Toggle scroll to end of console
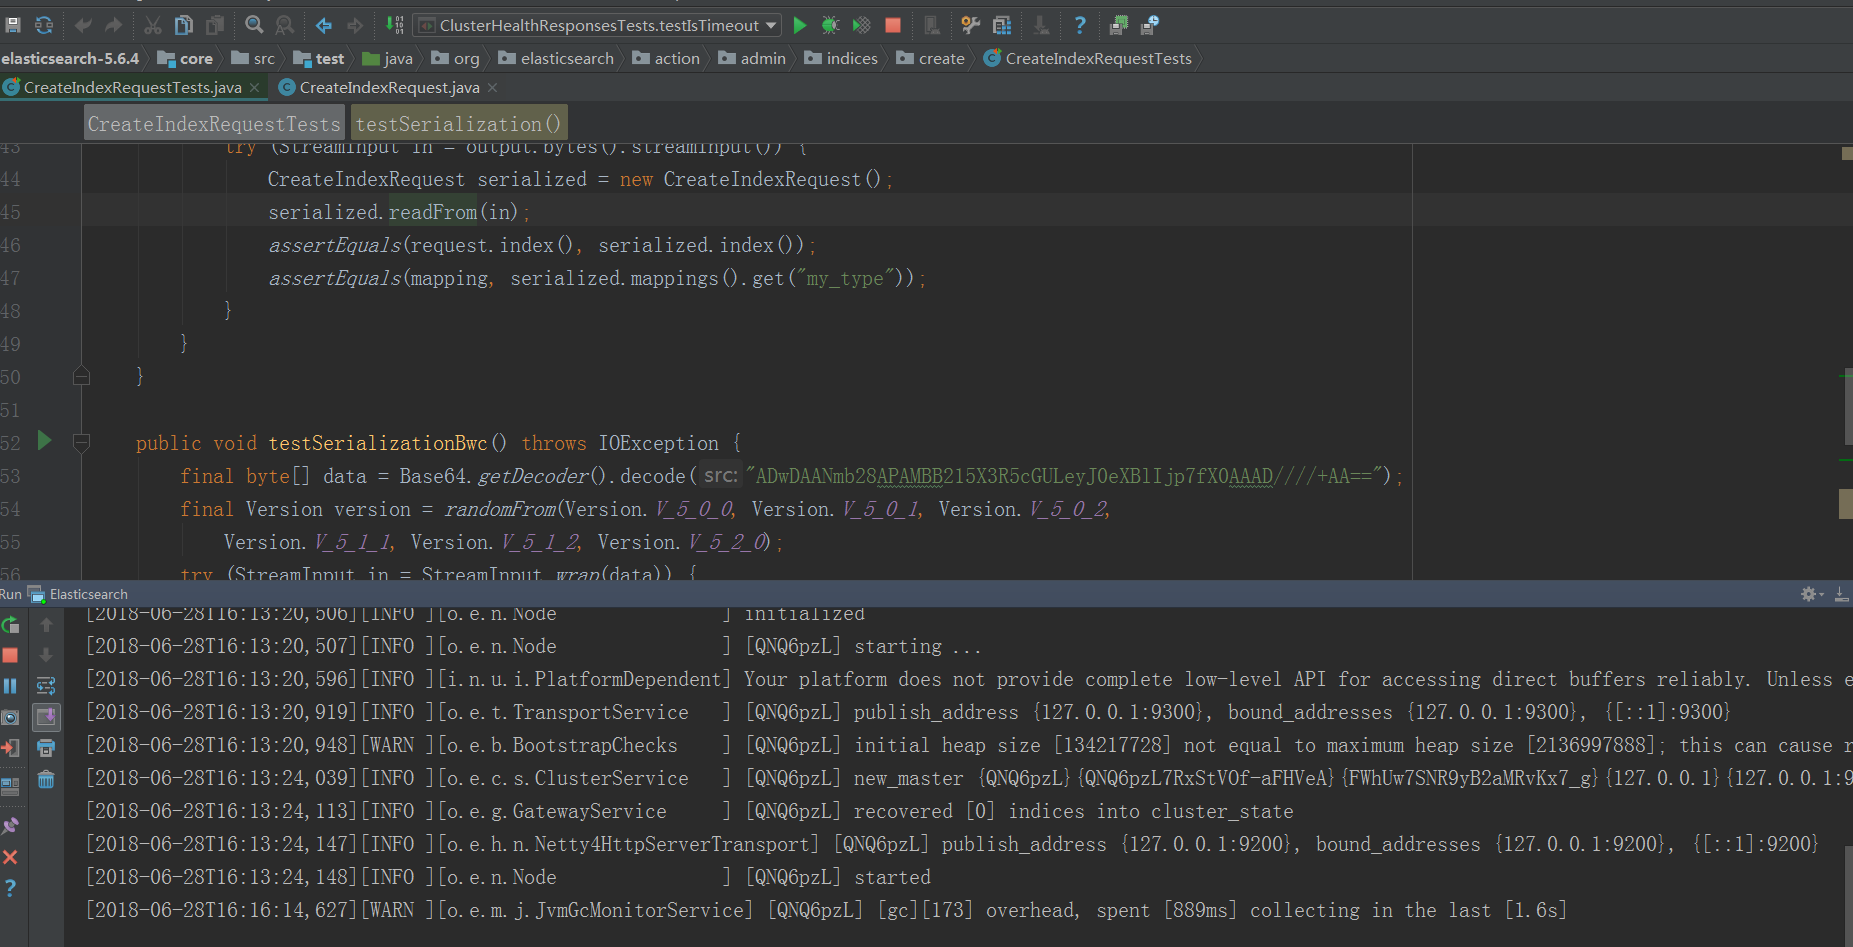Viewport: 1853px width, 947px height. [46, 716]
